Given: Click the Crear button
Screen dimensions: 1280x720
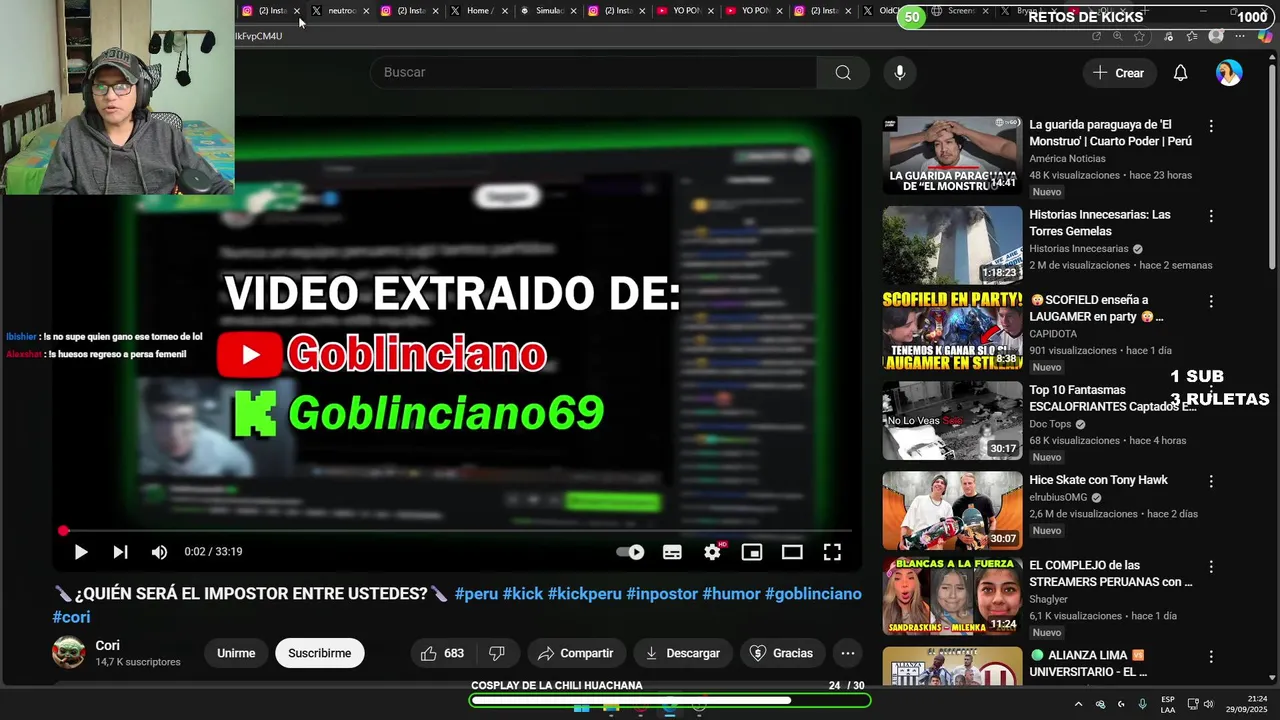Looking at the screenshot, I should click(x=1119, y=73).
